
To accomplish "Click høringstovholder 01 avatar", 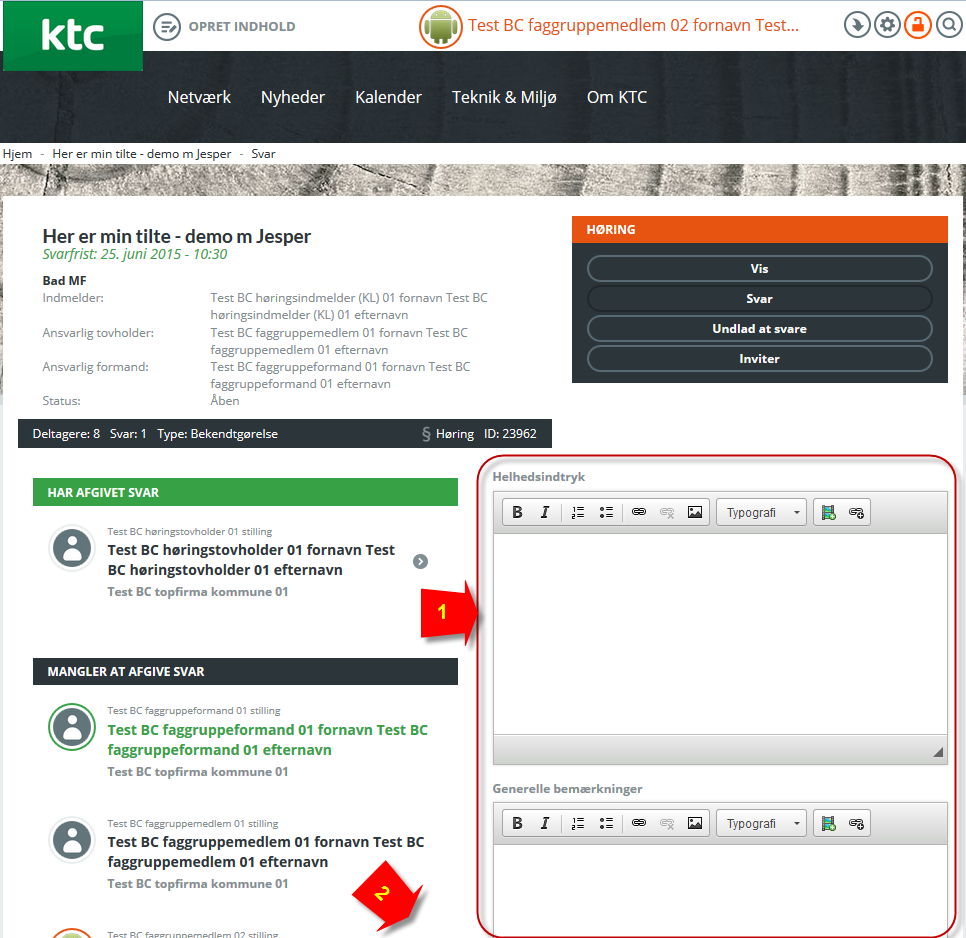I will (72, 548).
